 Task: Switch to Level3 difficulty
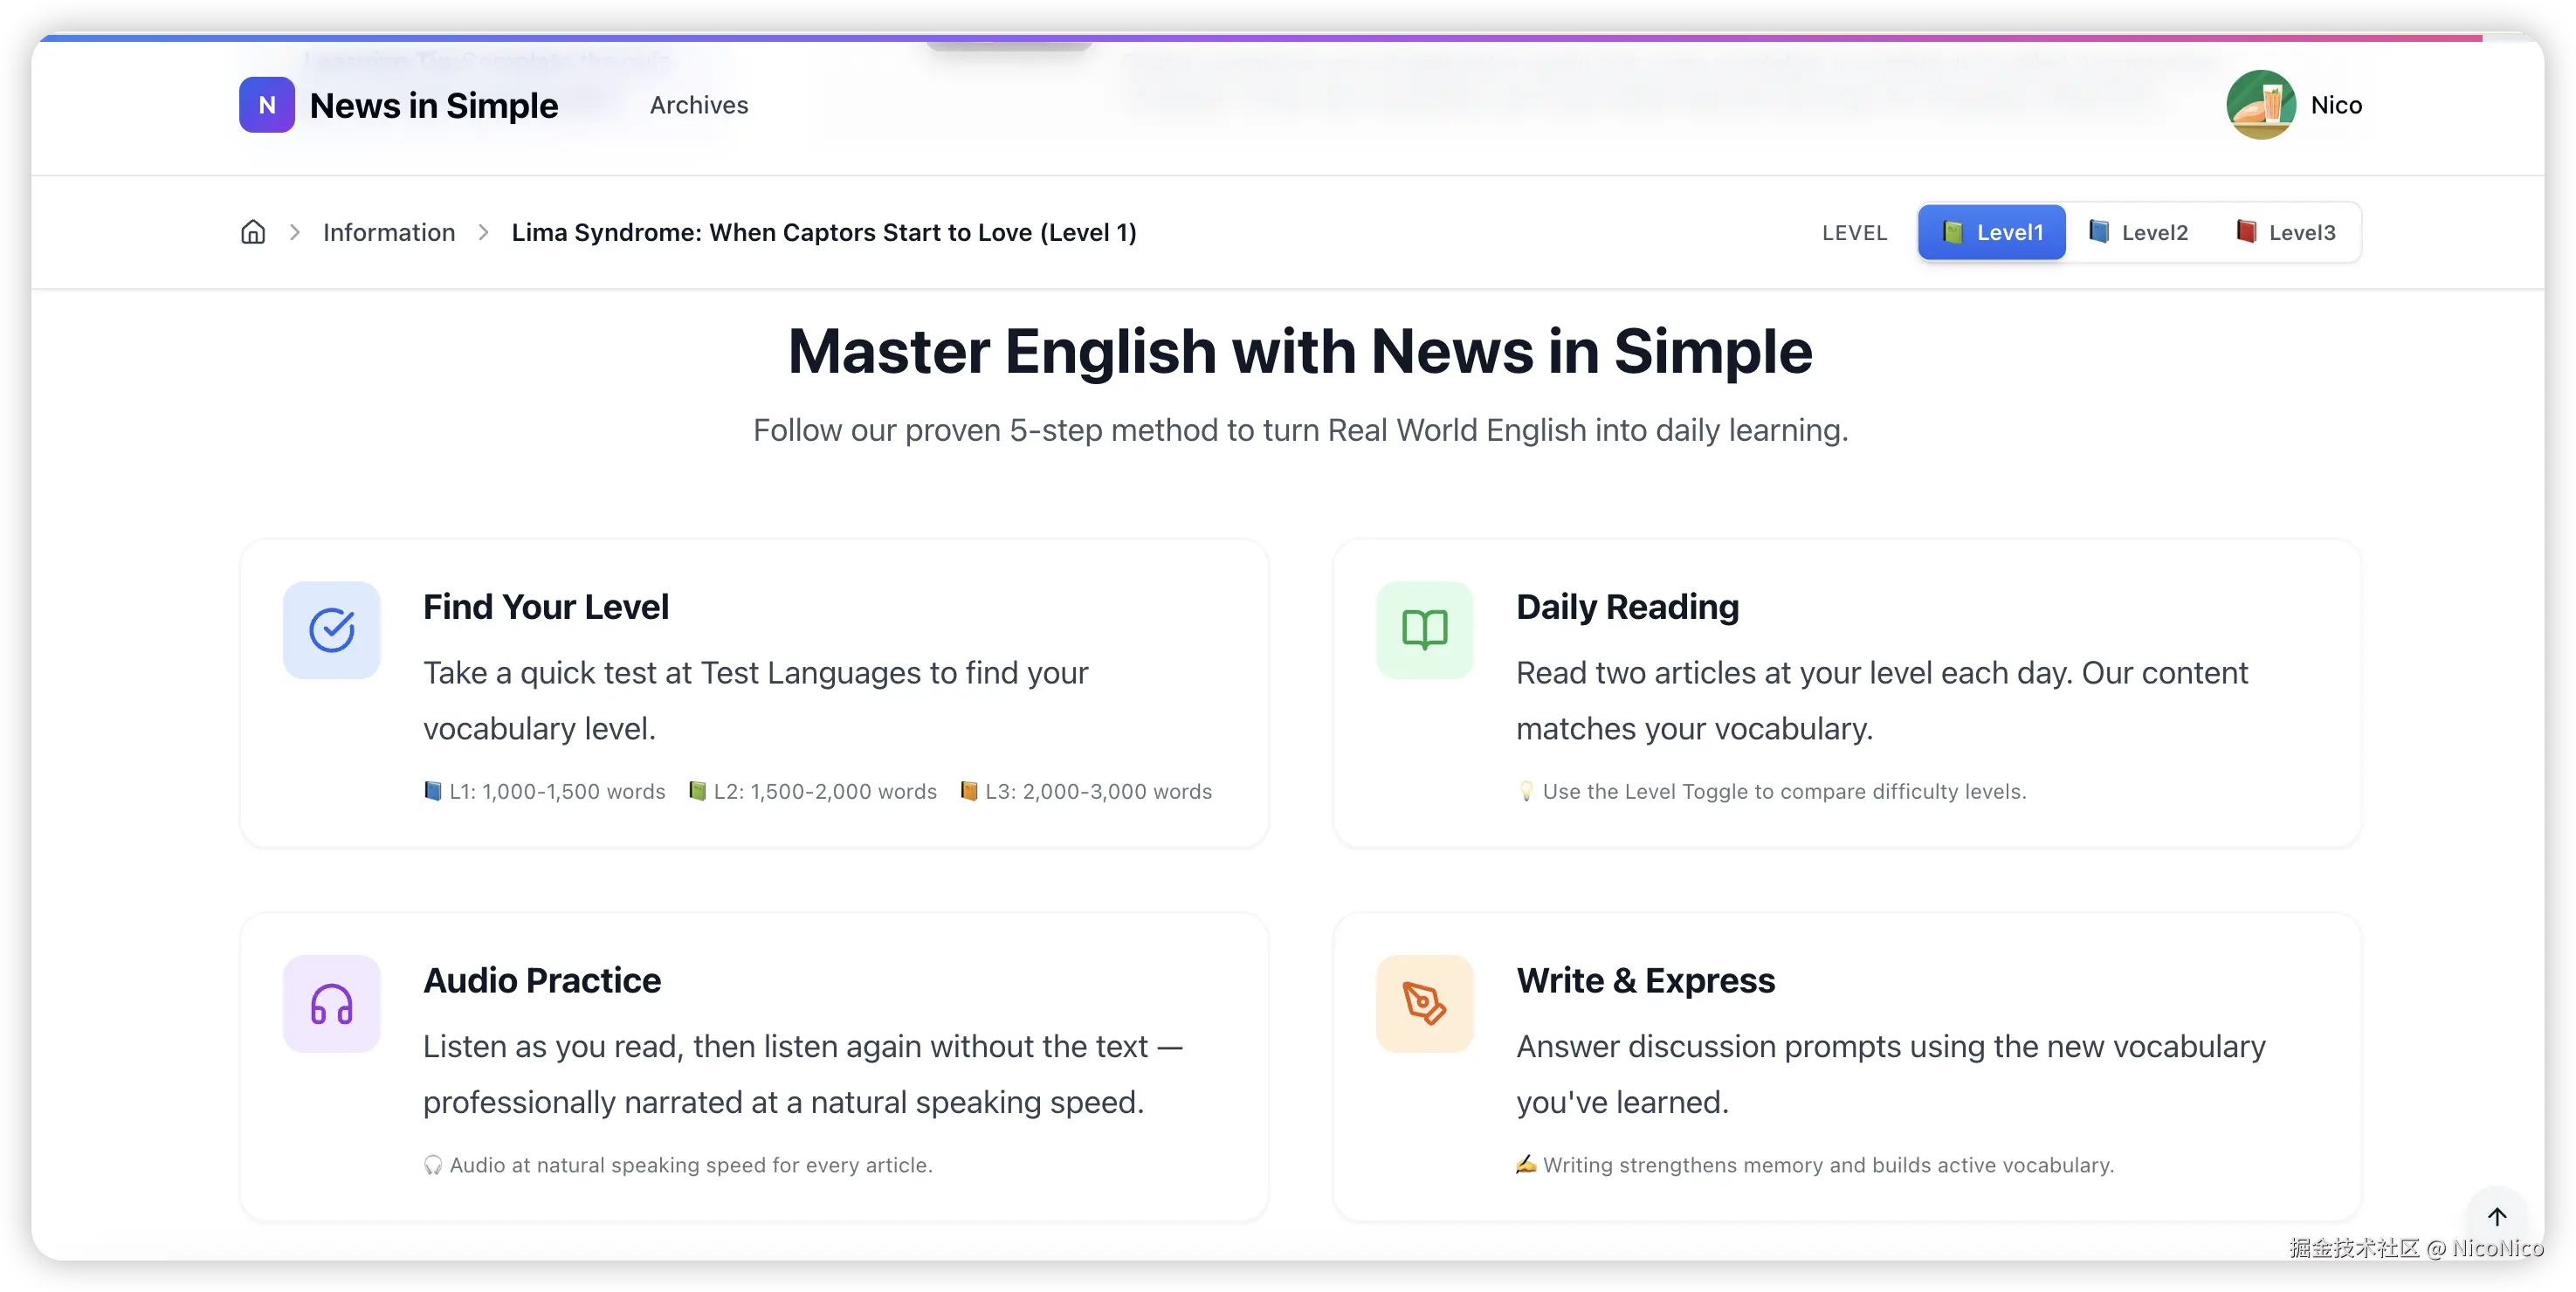pos(2286,232)
